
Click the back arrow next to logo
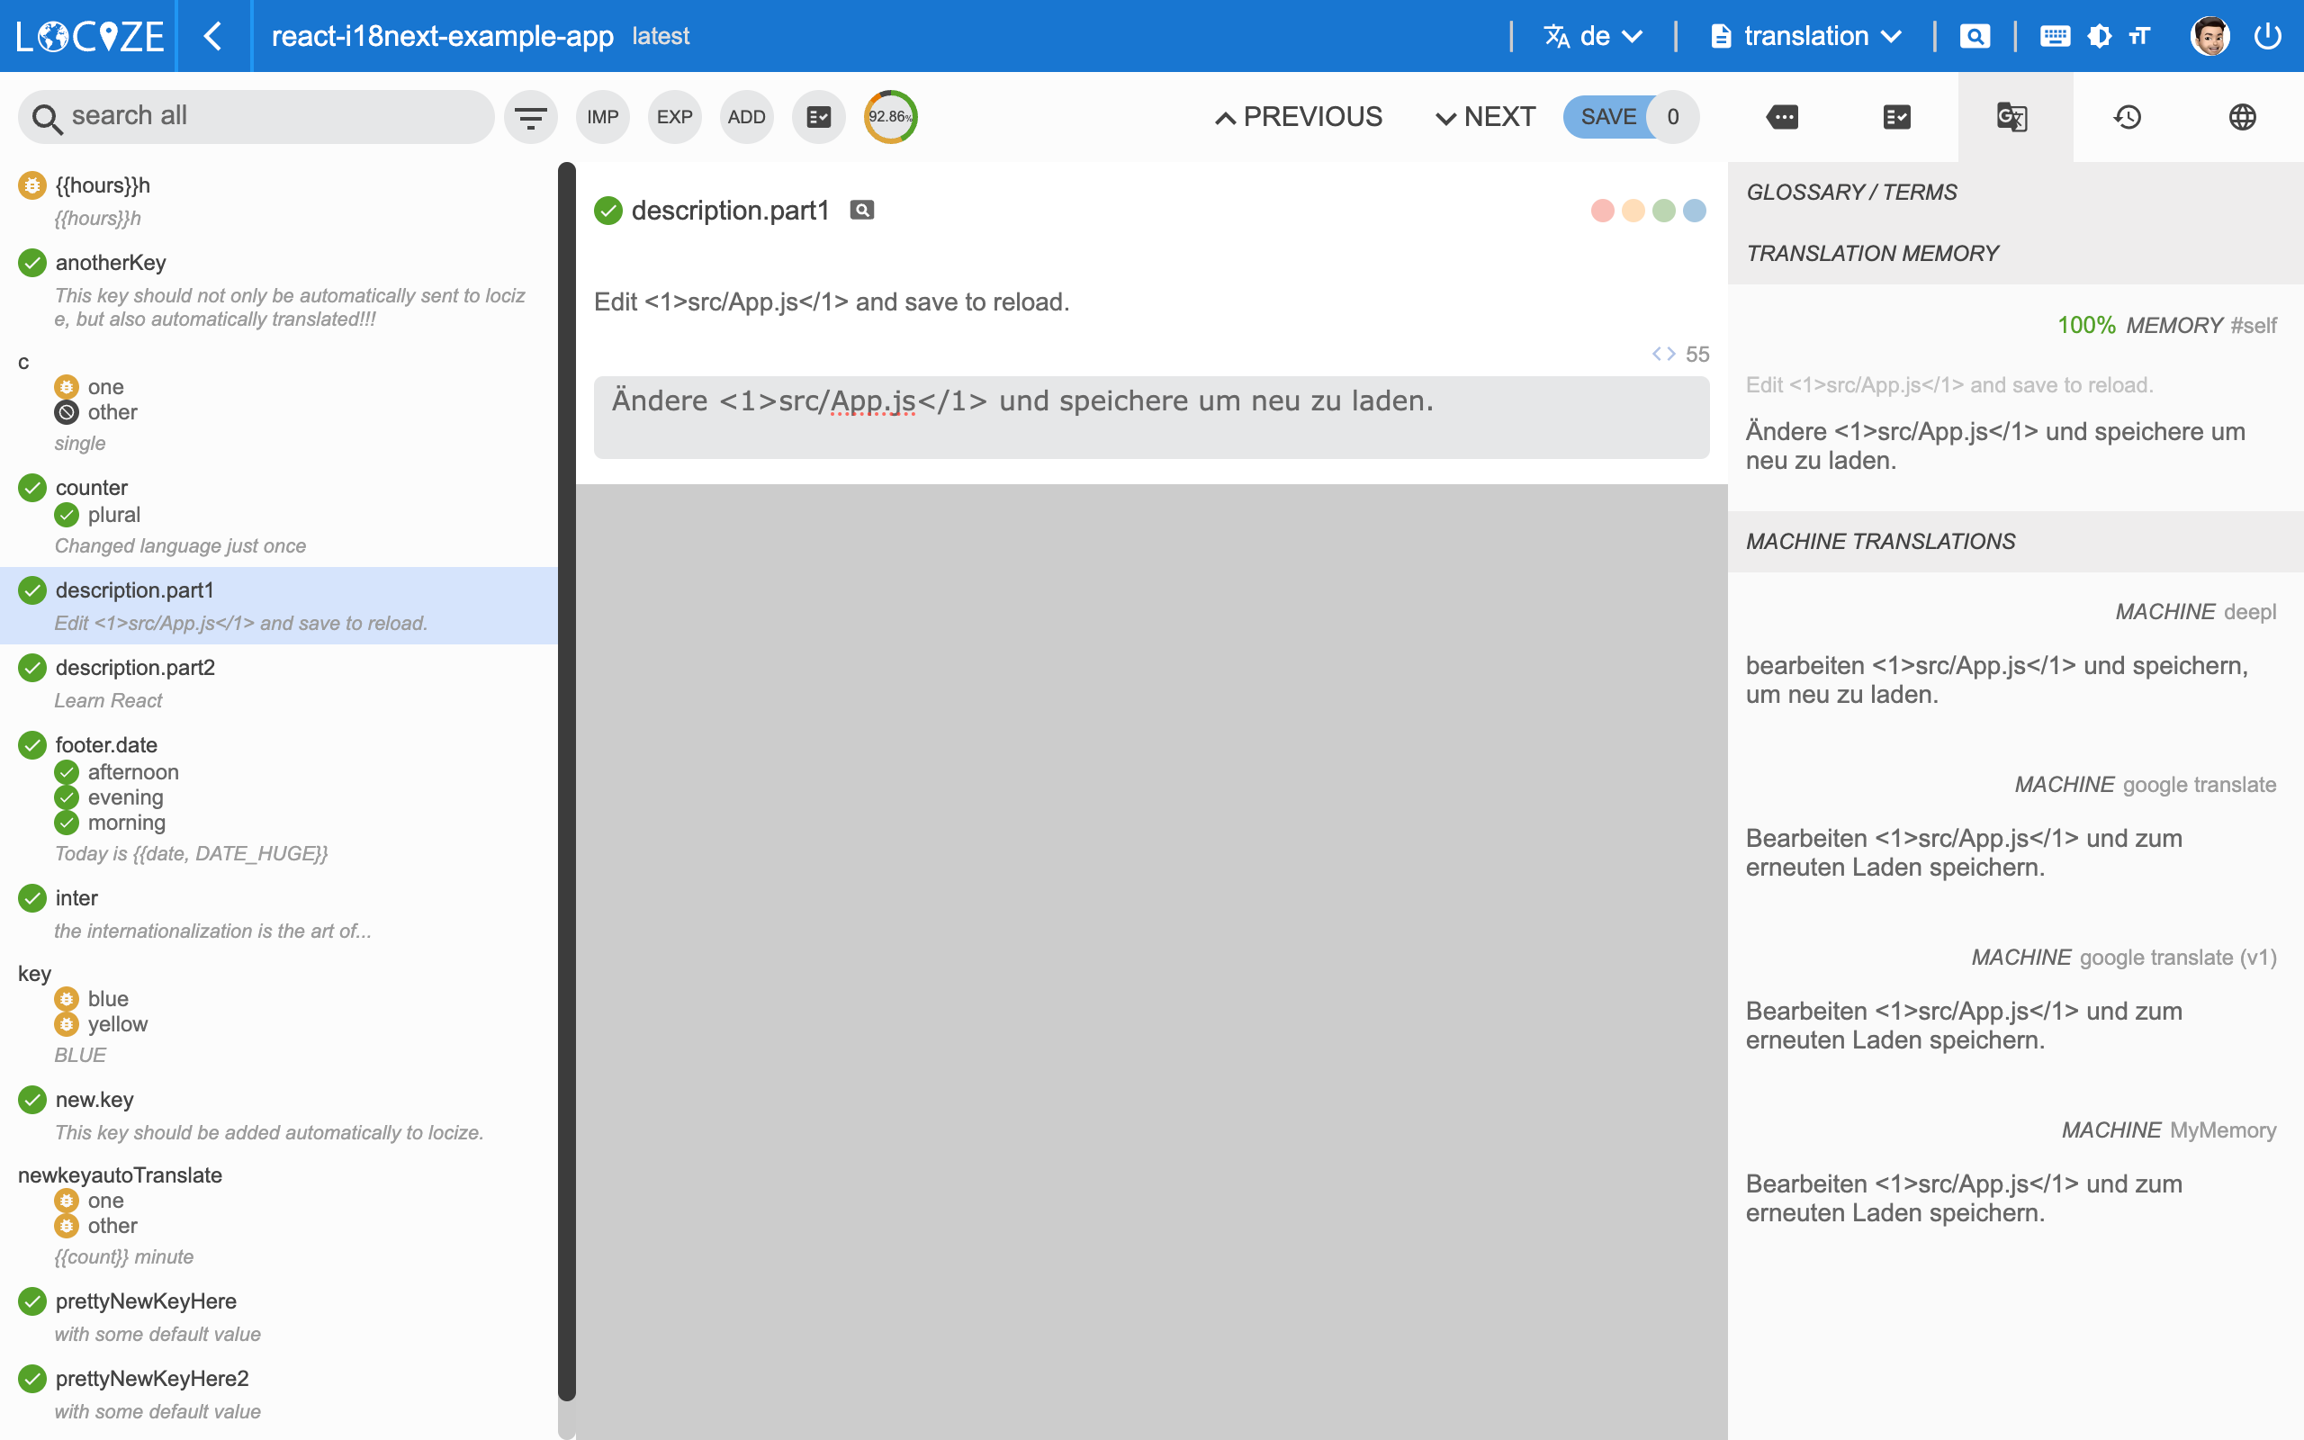point(213,36)
